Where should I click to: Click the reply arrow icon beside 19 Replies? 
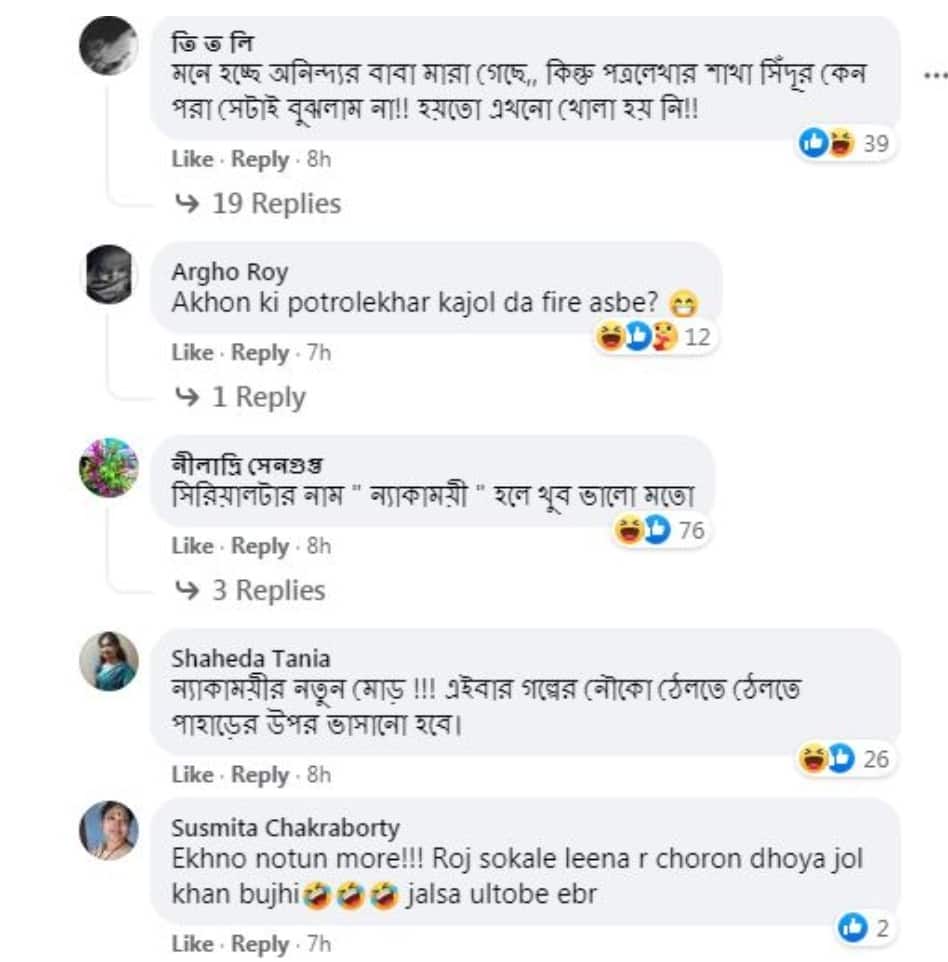pyautogui.click(x=187, y=204)
